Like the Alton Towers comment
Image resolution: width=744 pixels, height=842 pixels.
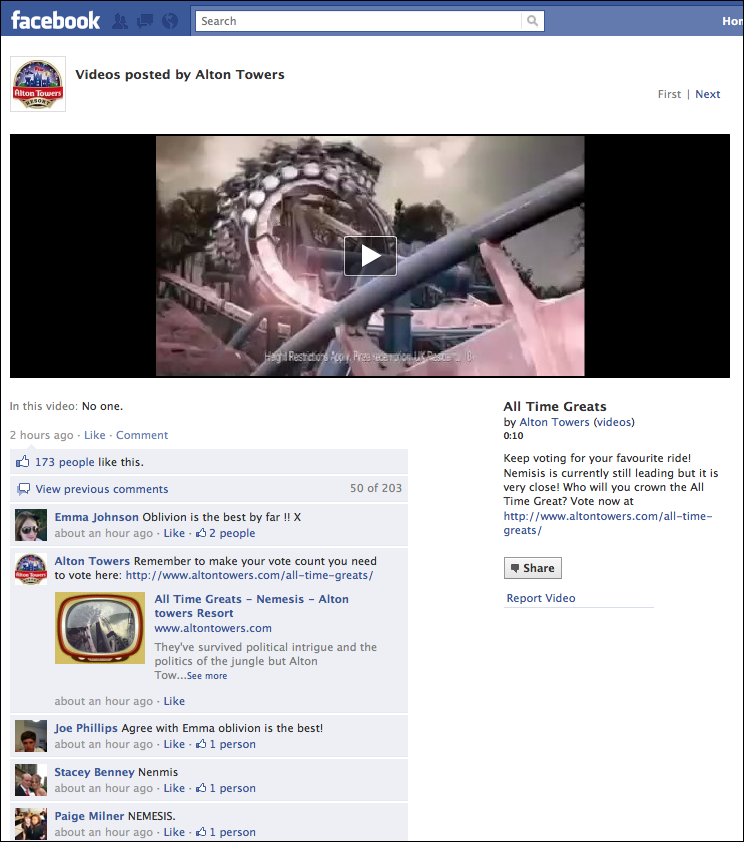pos(174,701)
